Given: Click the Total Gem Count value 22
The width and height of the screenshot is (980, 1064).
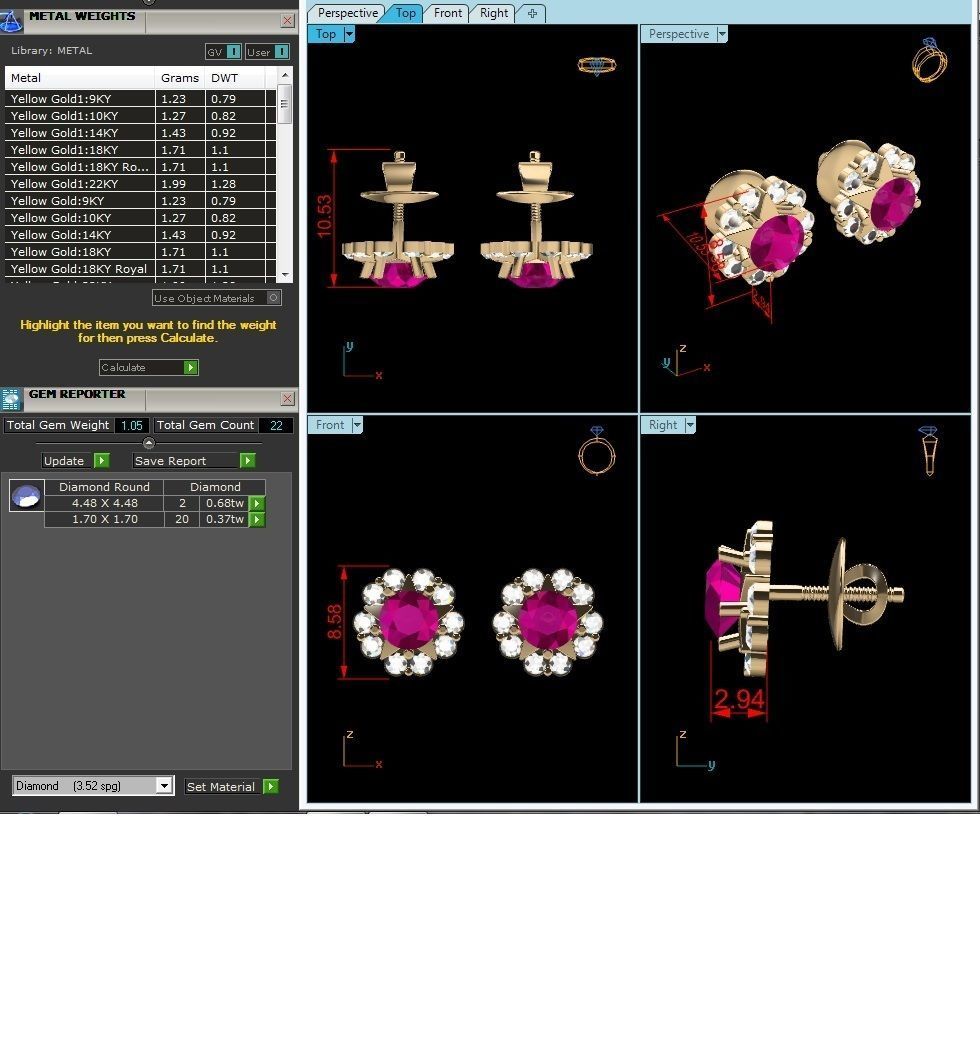Looking at the screenshot, I should pos(276,425).
